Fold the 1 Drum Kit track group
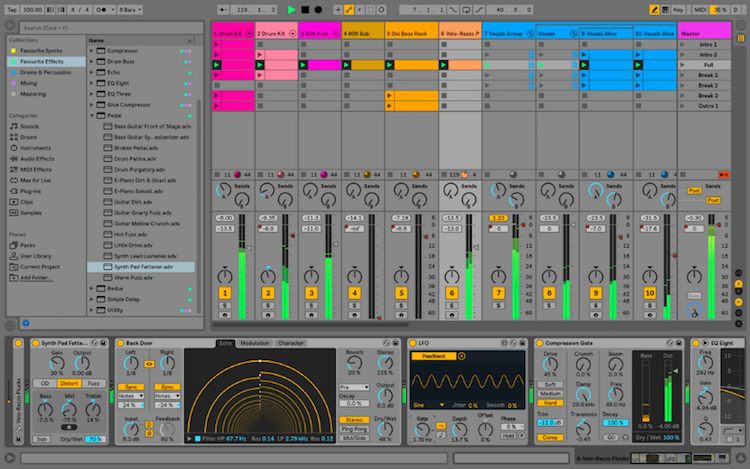 click(249, 34)
